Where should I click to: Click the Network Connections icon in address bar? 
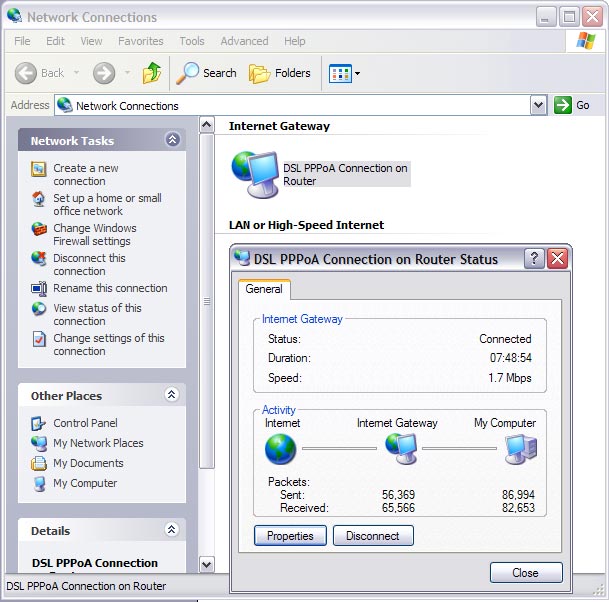(x=65, y=105)
